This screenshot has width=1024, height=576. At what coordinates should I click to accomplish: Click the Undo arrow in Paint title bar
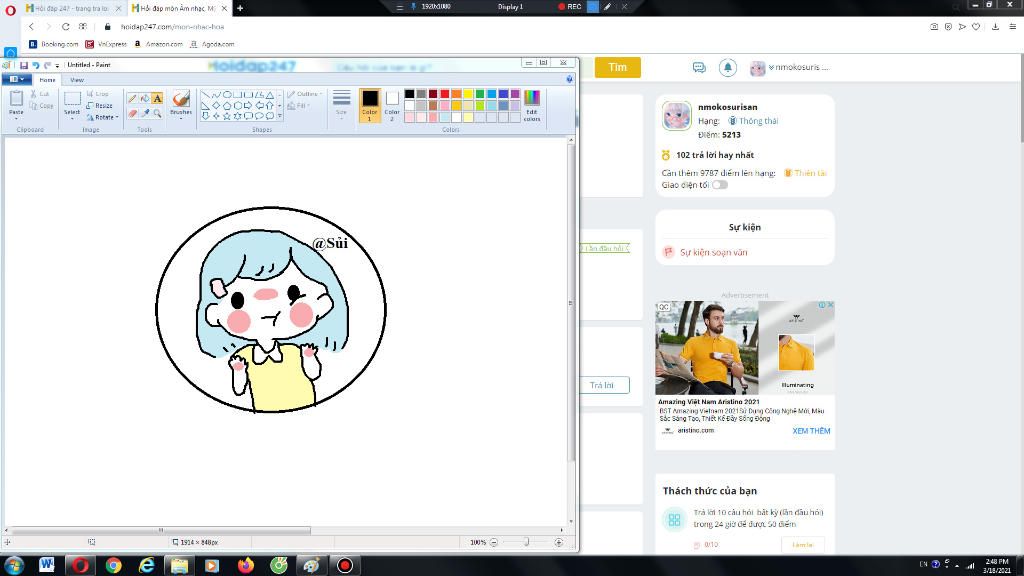coord(36,65)
